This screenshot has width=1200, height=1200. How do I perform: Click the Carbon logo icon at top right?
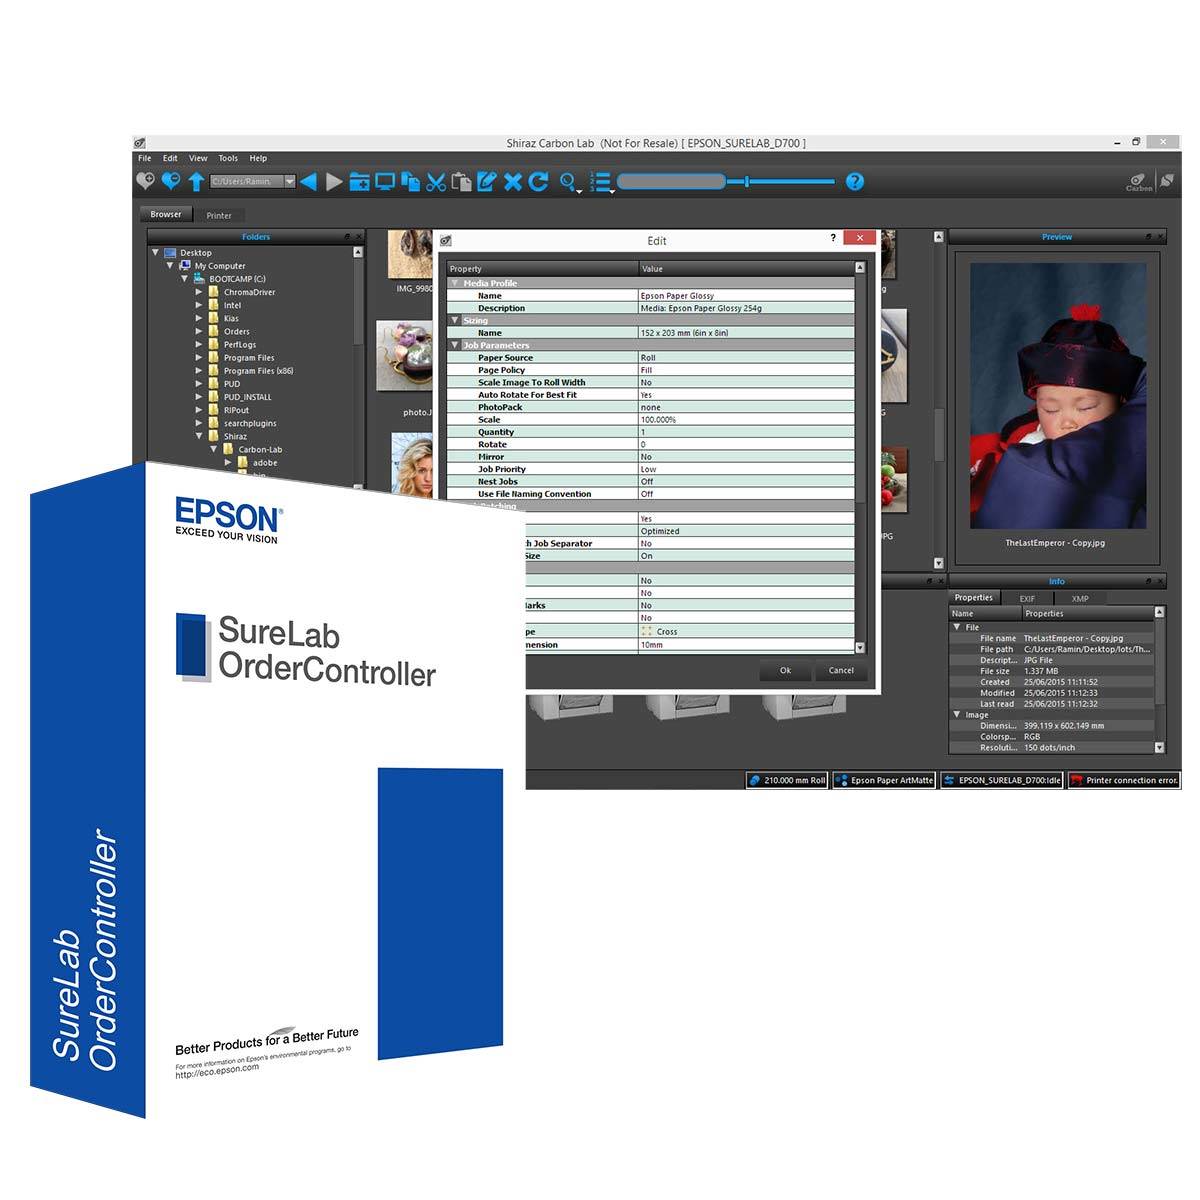[1139, 182]
